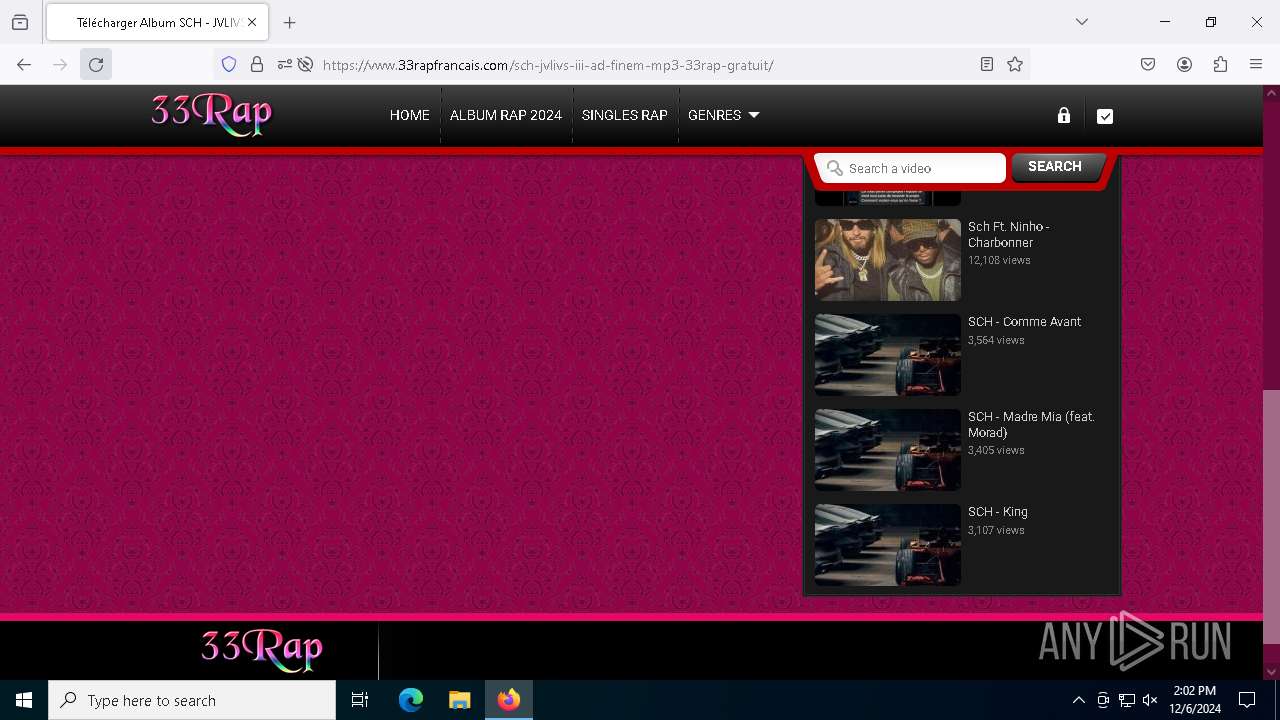Open a new browser tab
Viewport: 1280px width, 720px height.
[x=289, y=22]
